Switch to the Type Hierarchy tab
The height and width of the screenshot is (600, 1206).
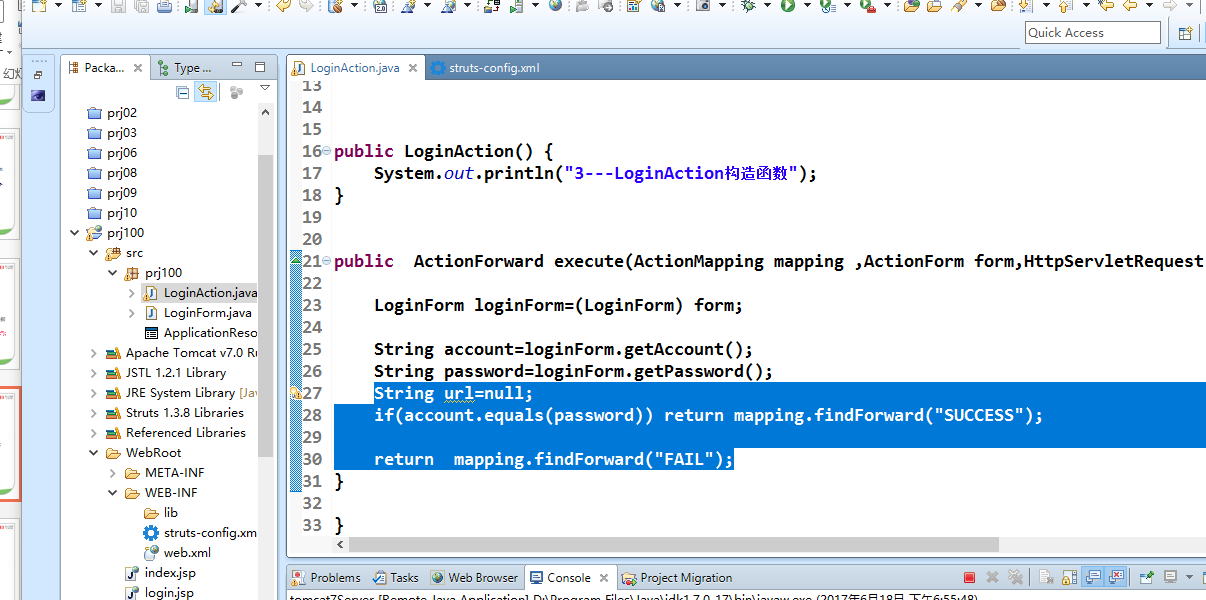click(186, 68)
